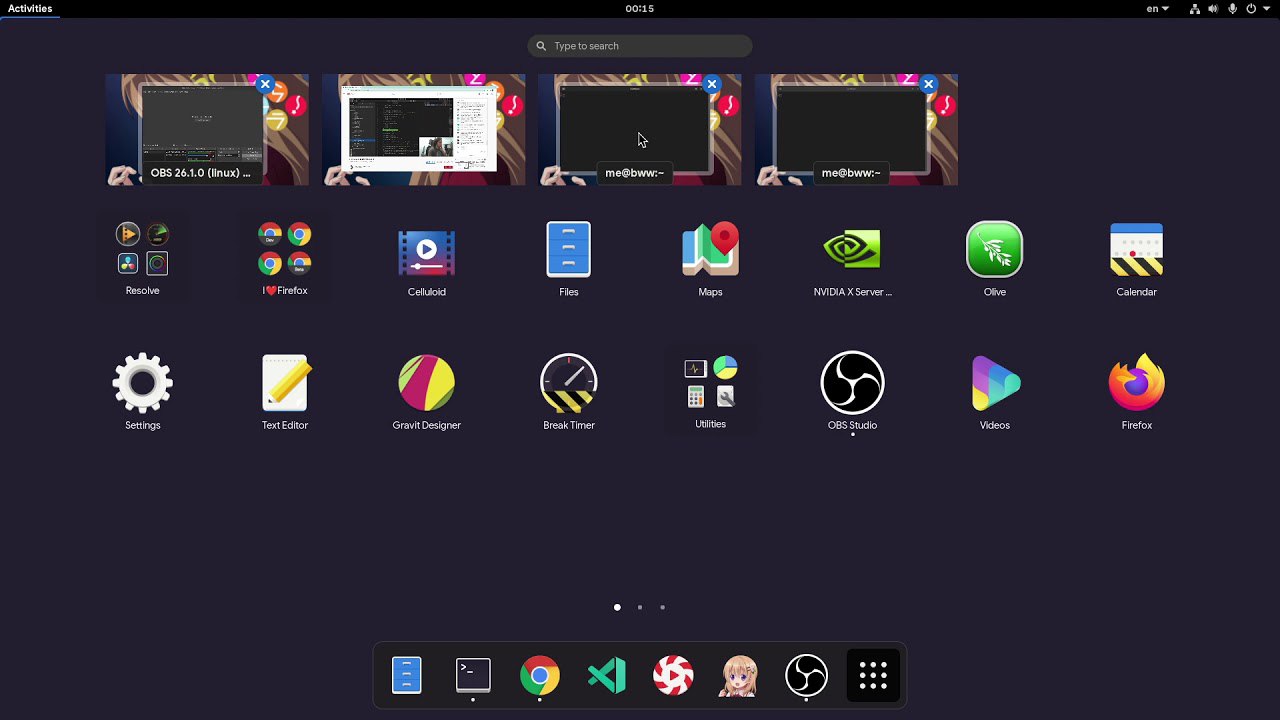Open the green VS Code-style icon in dock

click(x=606, y=676)
